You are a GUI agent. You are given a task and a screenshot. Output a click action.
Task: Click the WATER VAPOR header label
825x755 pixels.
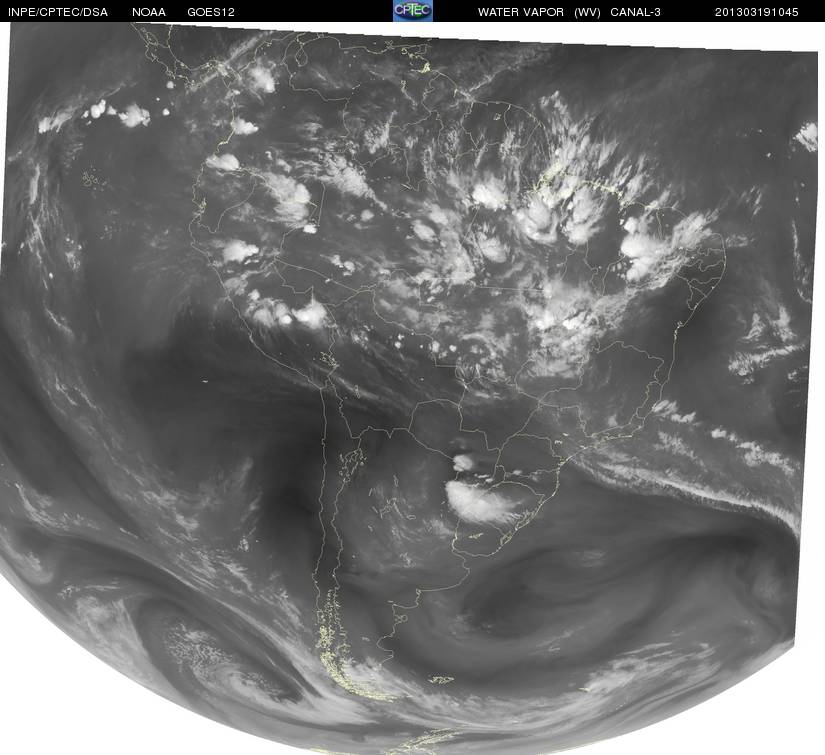[x=520, y=12]
